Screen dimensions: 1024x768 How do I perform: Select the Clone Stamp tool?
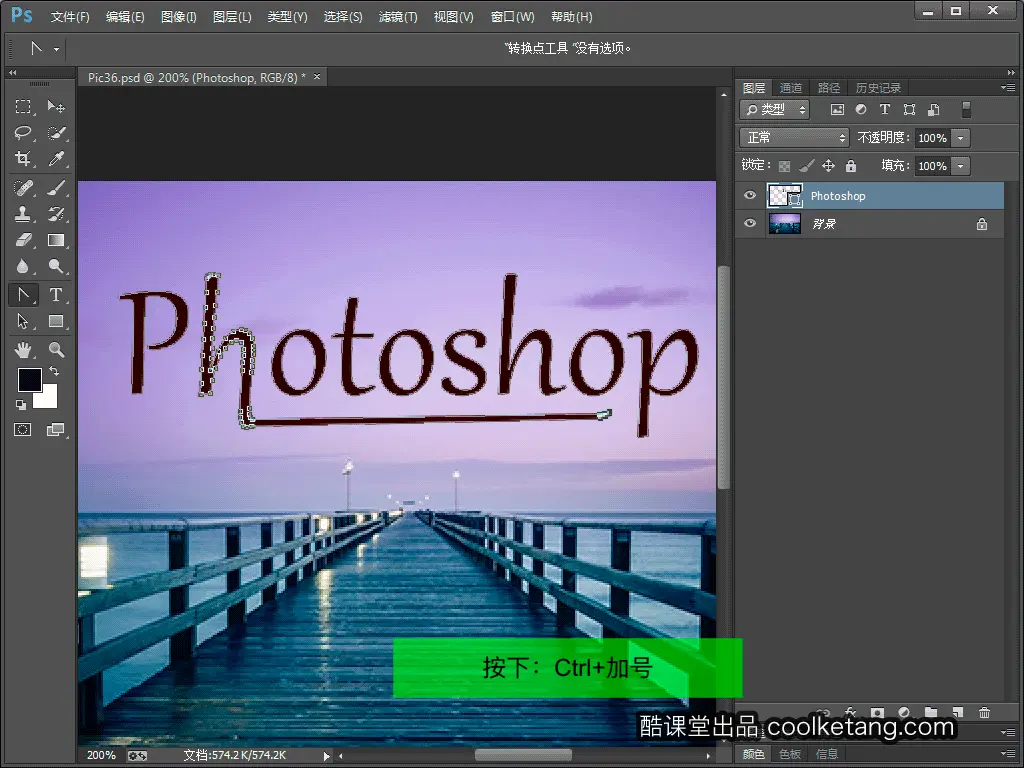point(23,214)
